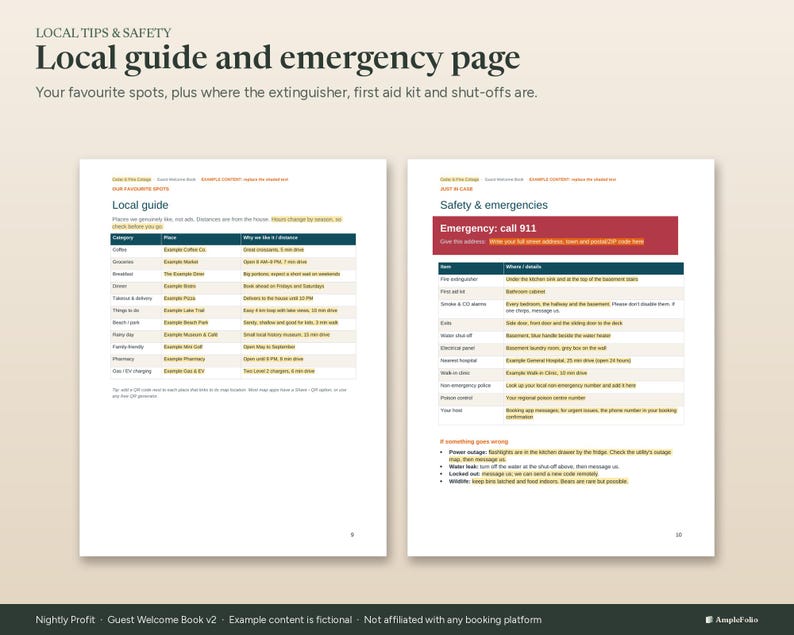This screenshot has height=635, width=794.
Task: Select the highlighted 'Write your full street address' text
Action: coord(566,242)
